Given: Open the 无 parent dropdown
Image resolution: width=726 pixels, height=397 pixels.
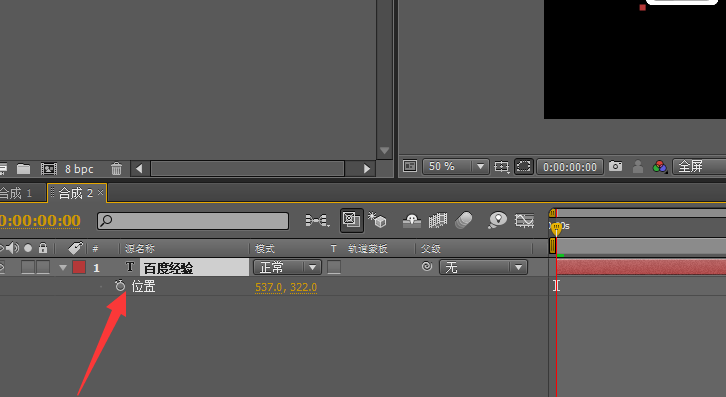Looking at the screenshot, I should click(483, 267).
